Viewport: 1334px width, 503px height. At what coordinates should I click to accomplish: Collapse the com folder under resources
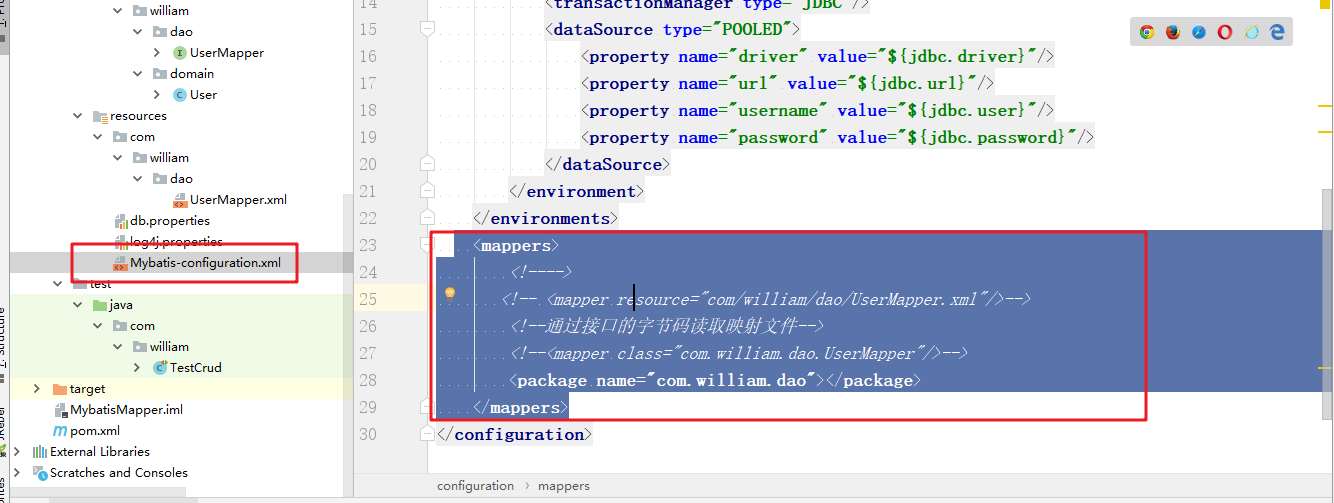point(98,137)
